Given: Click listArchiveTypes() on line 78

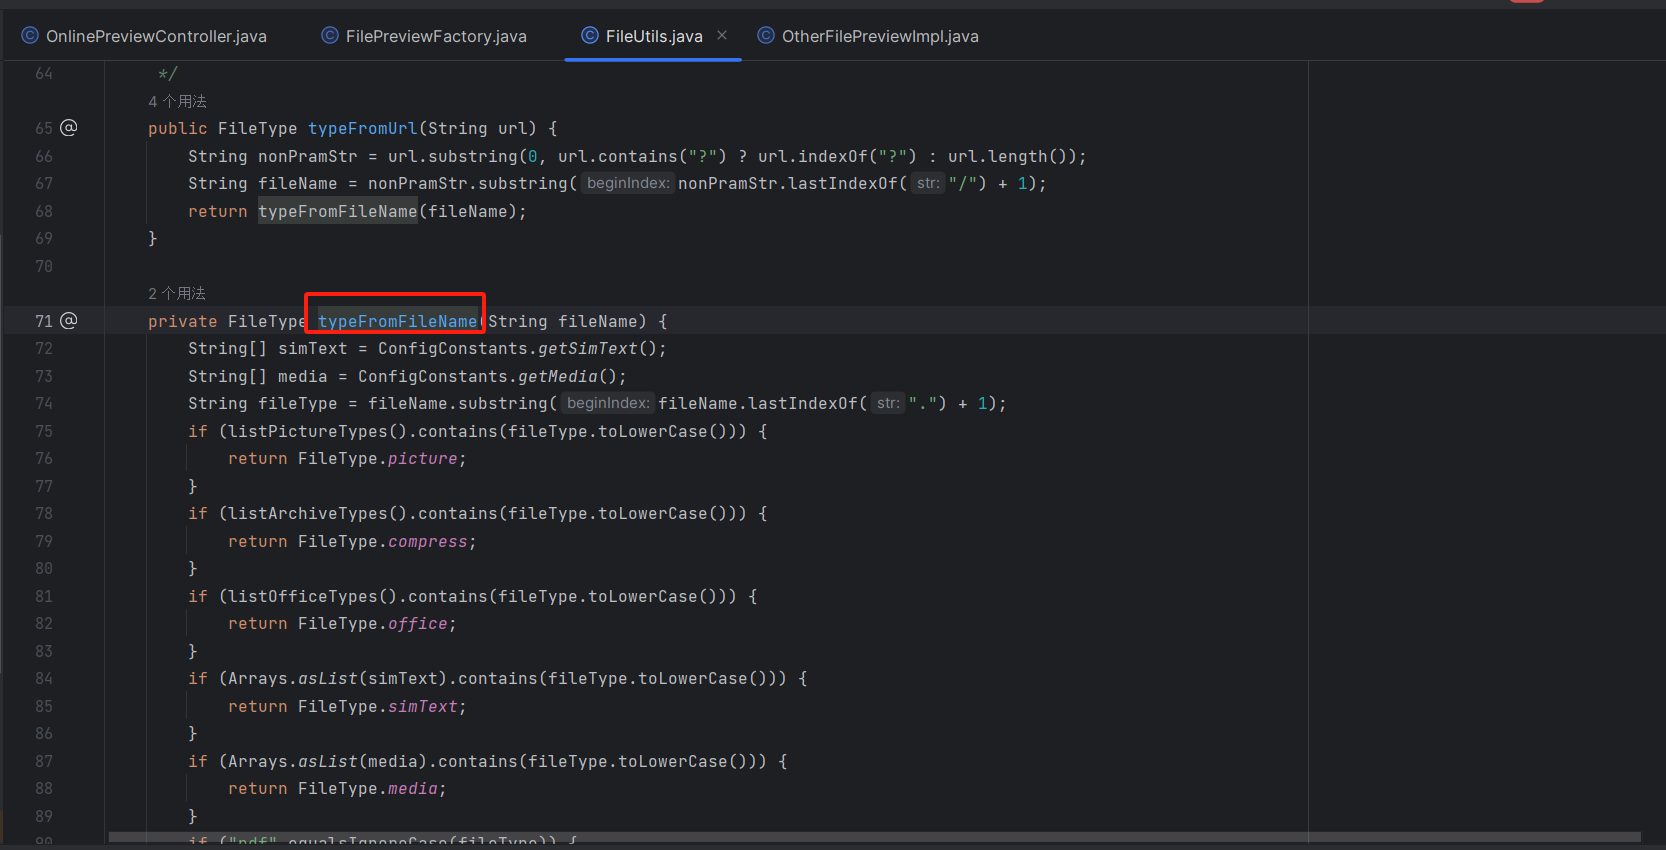Looking at the screenshot, I should coord(317,513).
